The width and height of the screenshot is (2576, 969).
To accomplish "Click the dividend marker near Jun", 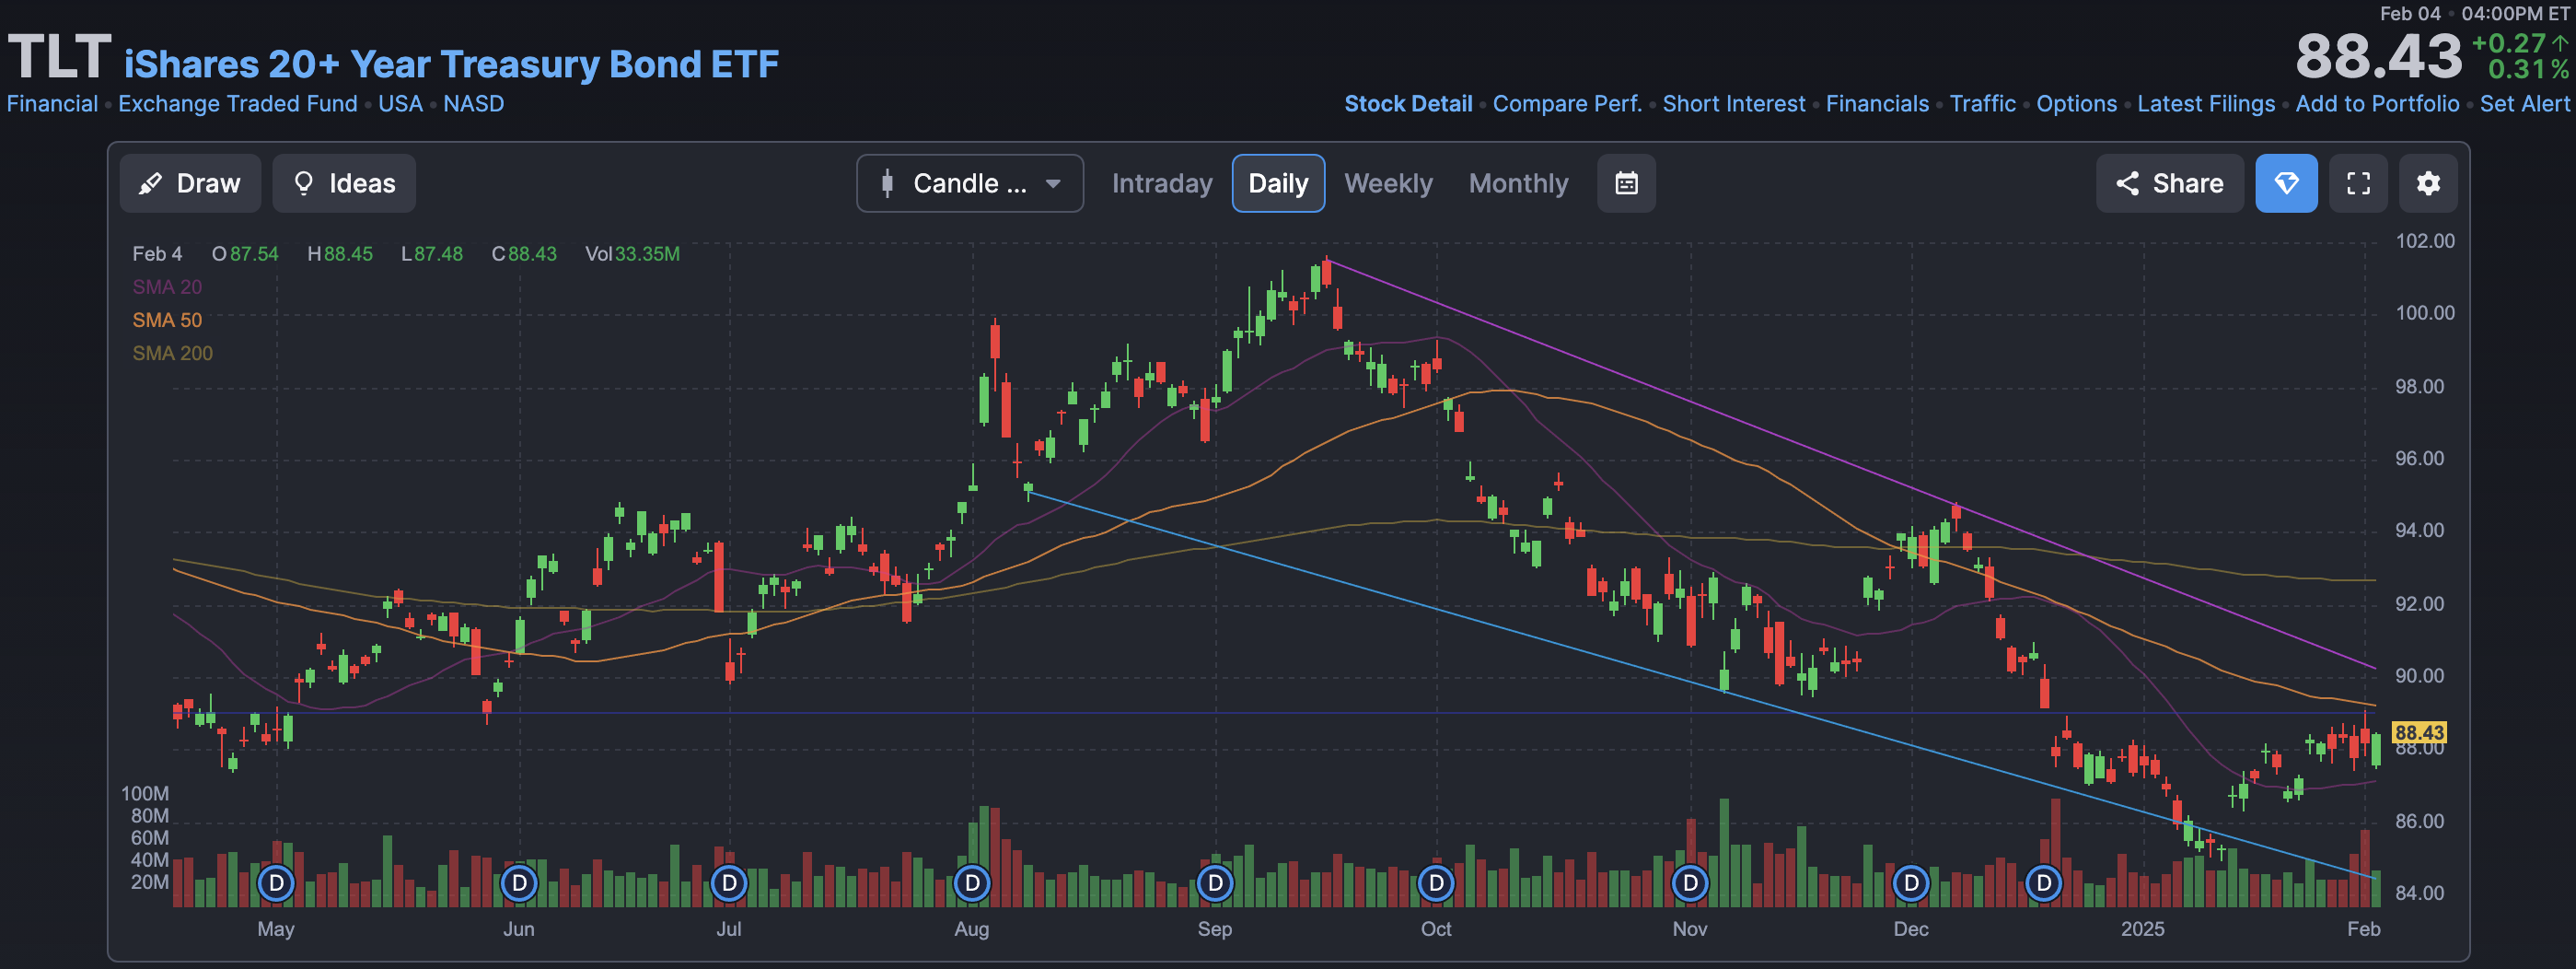I will (x=519, y=883).
